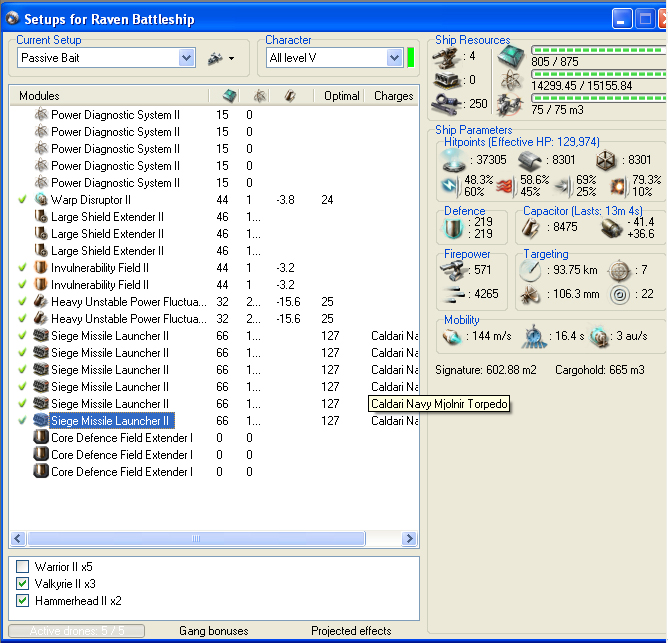Click the turret hardpoints icon in Ship Resources
This screenshot has height=643, width=668.
click(446, 56)
